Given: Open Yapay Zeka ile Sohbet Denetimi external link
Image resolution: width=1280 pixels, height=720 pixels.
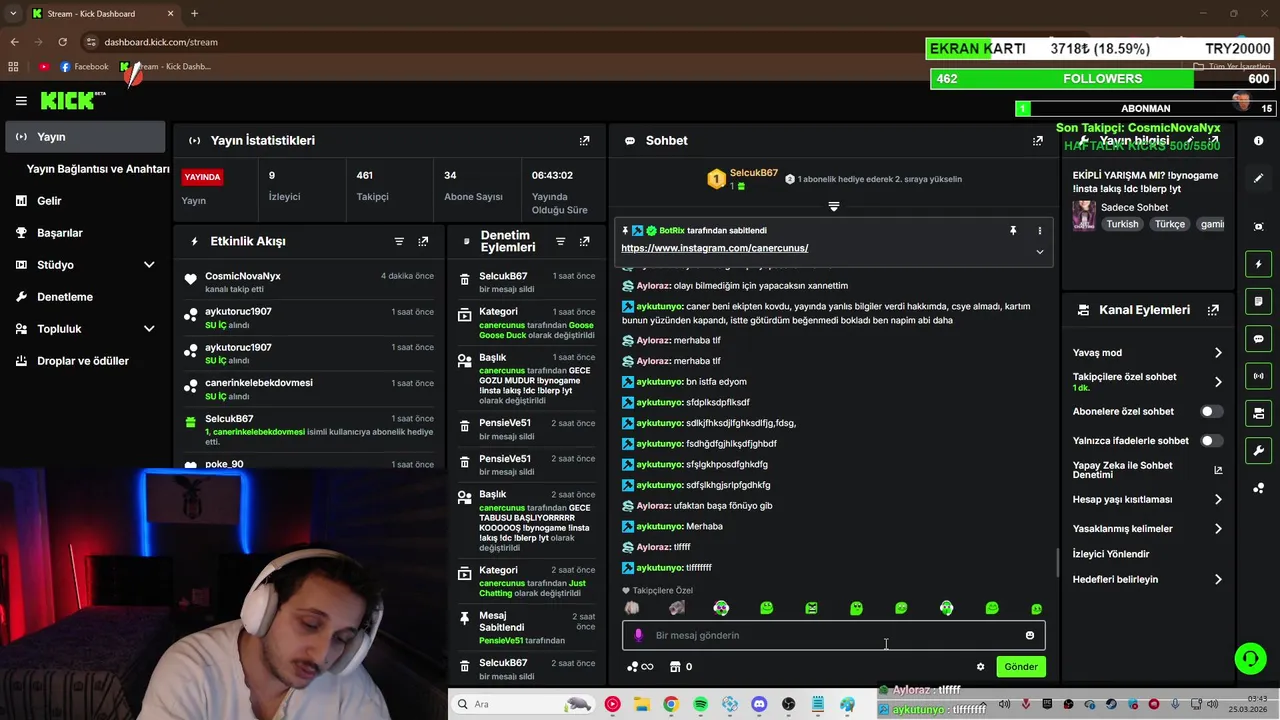Looking at the screenshot, I should coord(1218,470).
